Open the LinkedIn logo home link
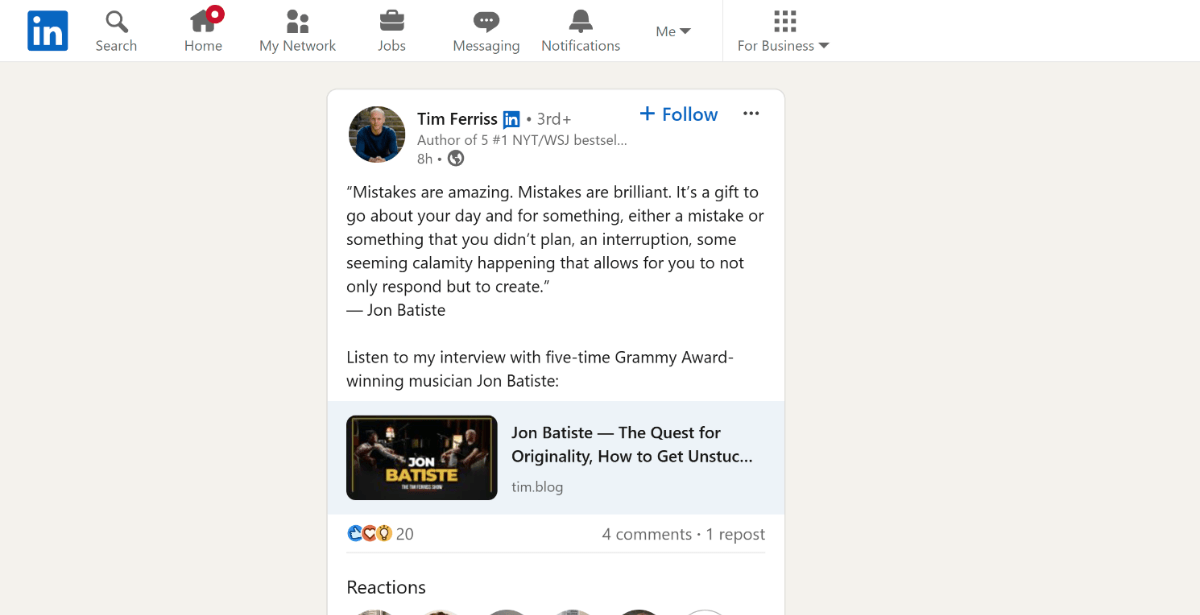Viewport: 1200px width, 615px height. tap(47, 31)
